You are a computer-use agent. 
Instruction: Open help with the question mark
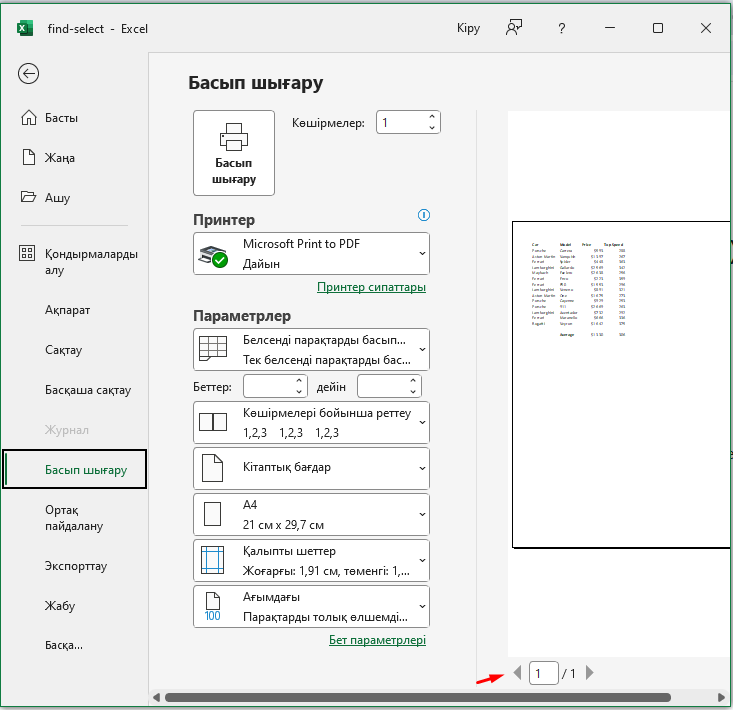(561, 29)
